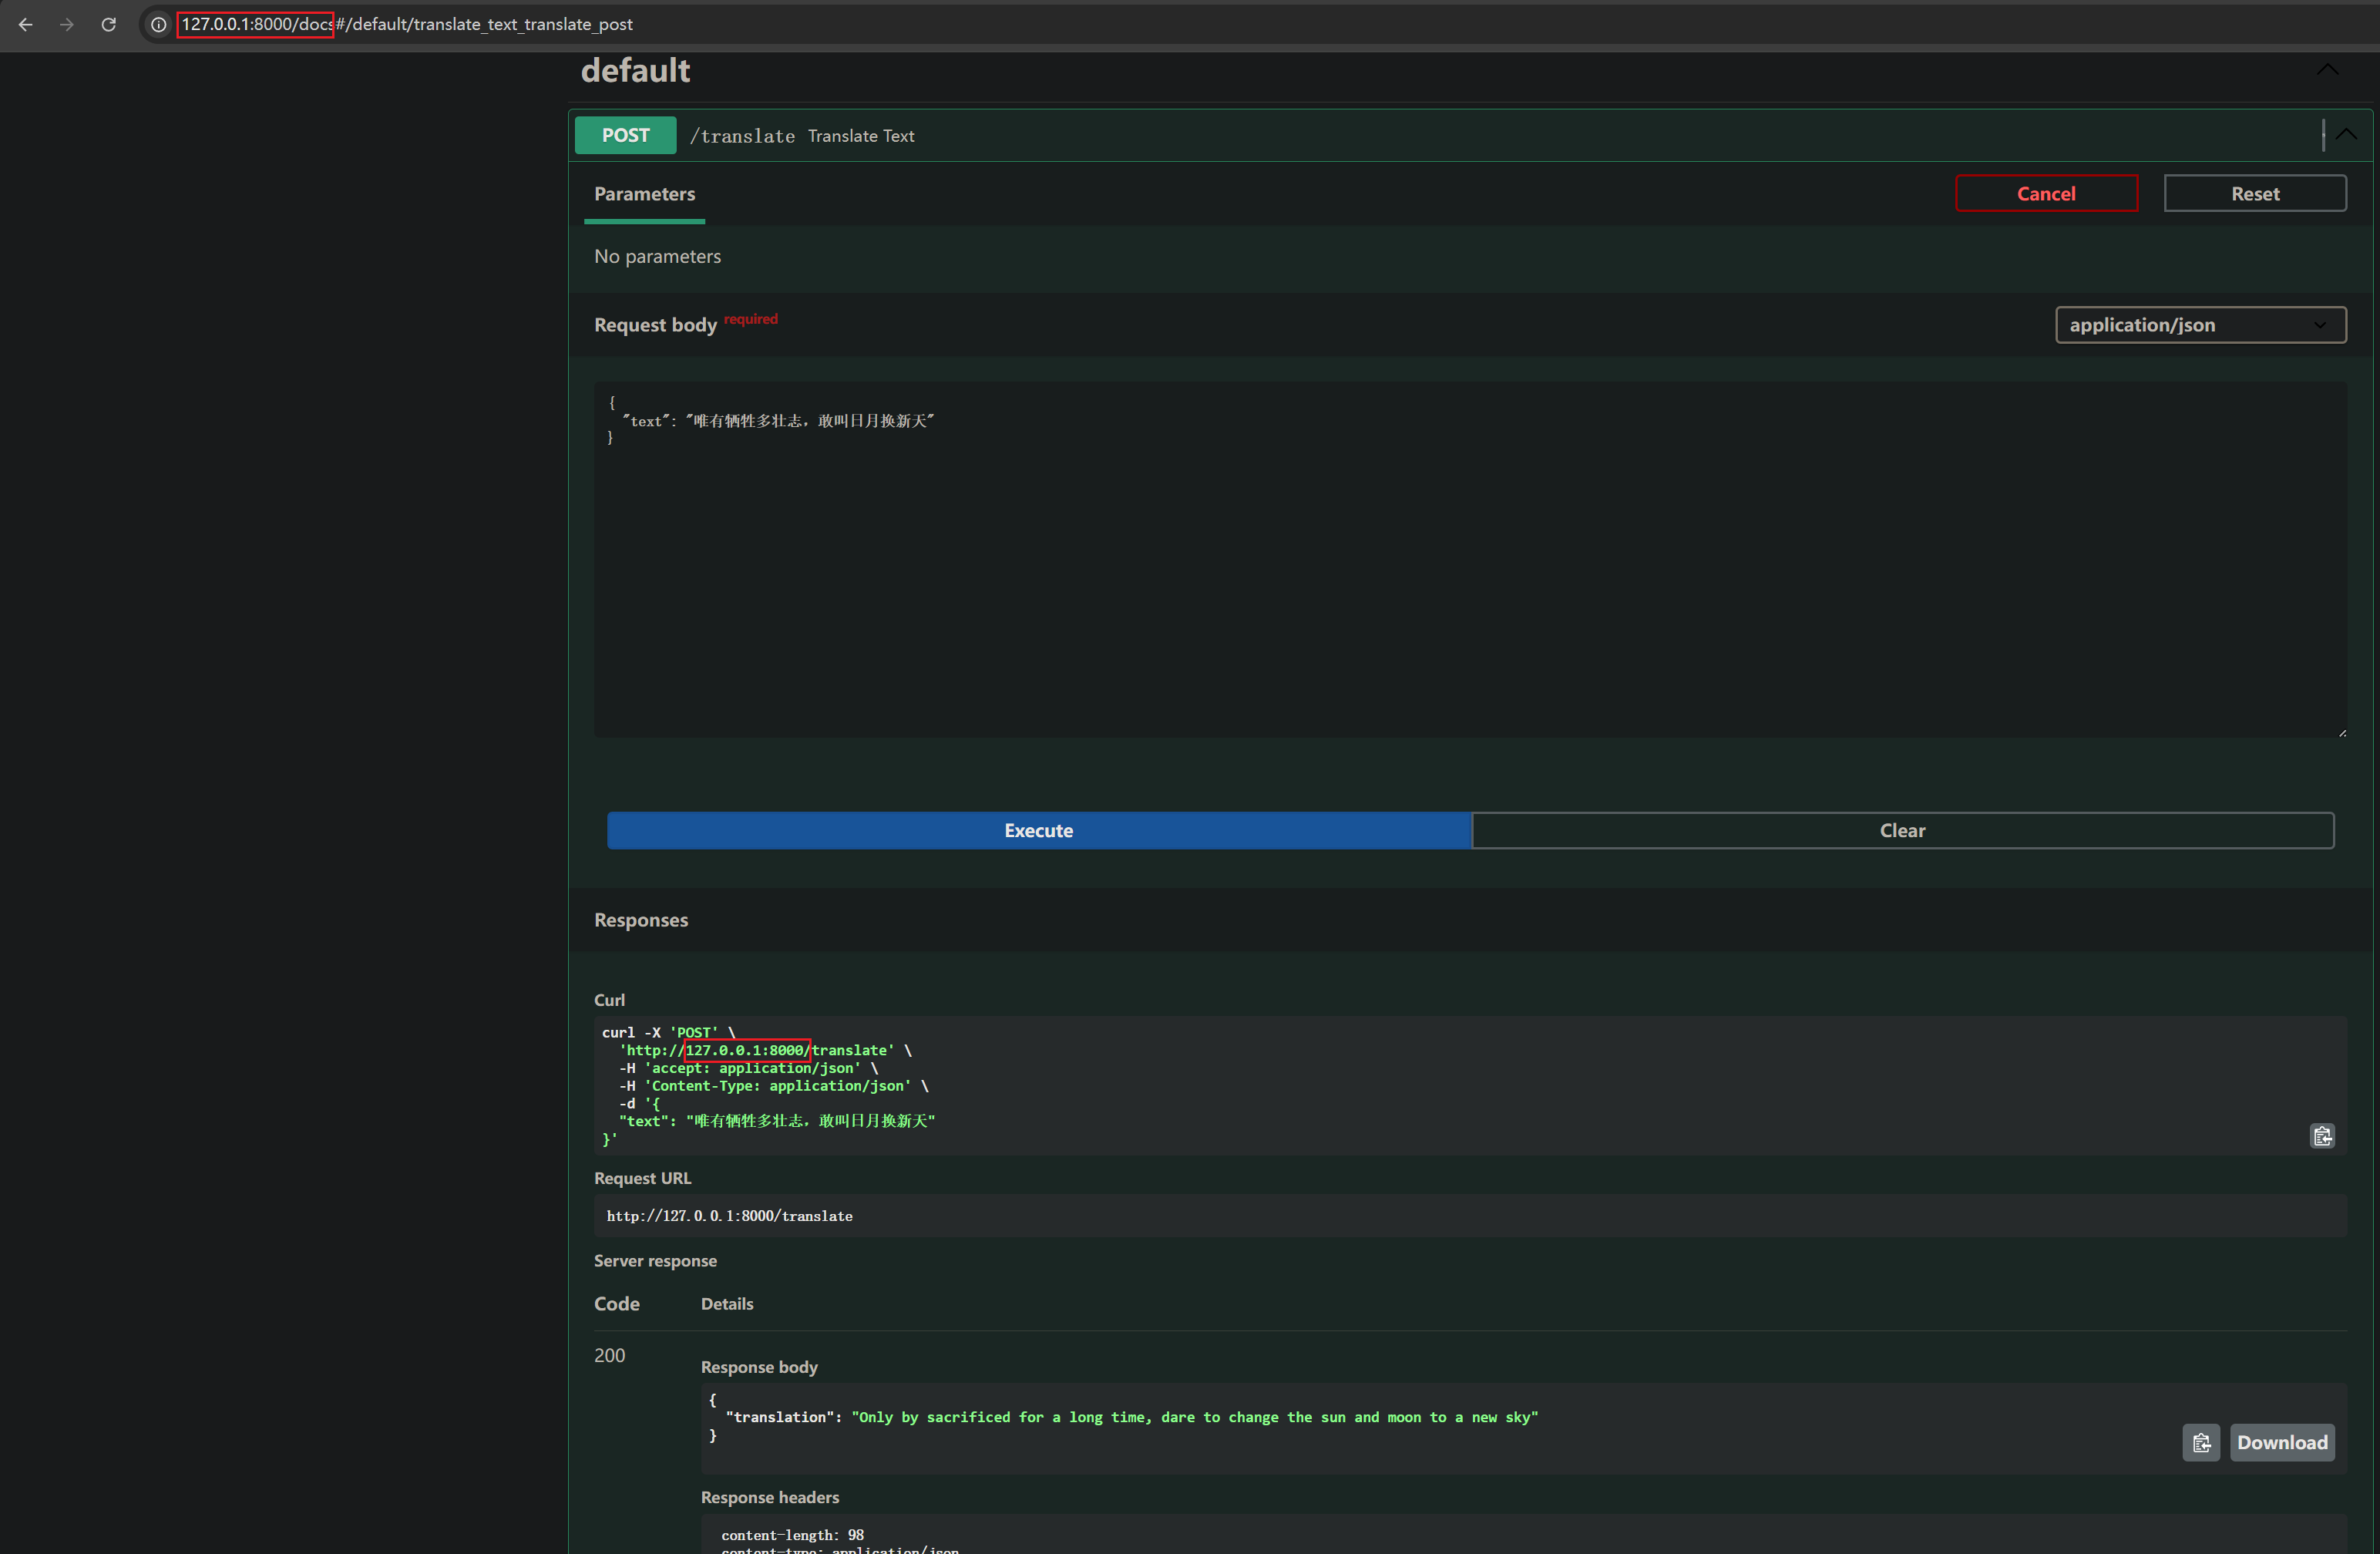The image size is (2380, 1554).
Task: Reset the request body to its default
Action: 2254,194
